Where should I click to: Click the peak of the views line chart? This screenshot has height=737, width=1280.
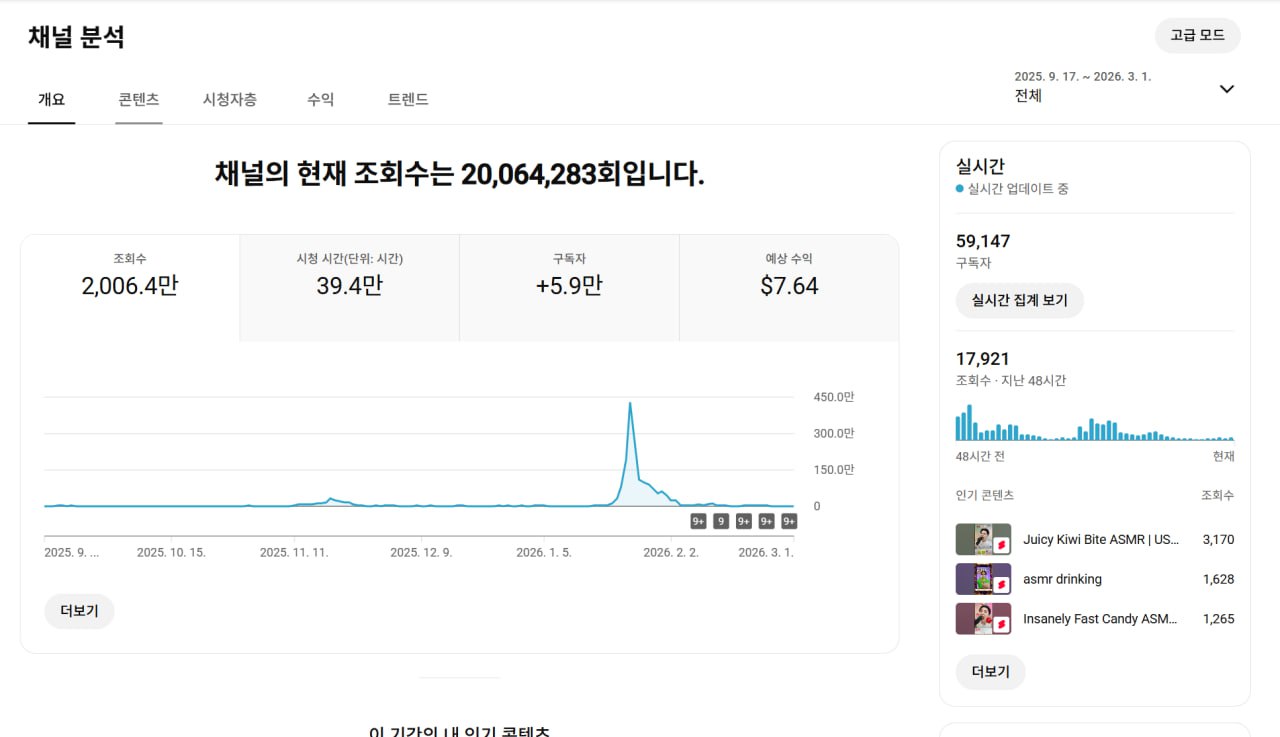(630, 403)
